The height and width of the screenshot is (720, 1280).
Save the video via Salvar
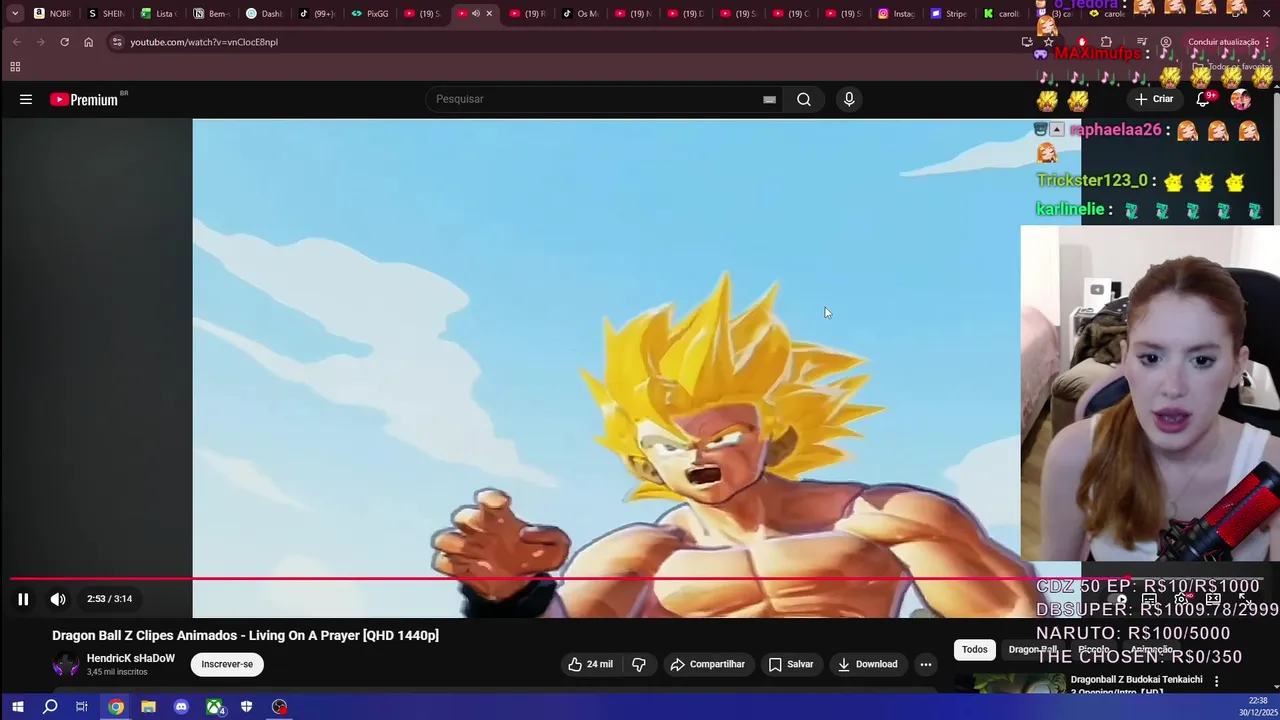(x=791, y=664)
